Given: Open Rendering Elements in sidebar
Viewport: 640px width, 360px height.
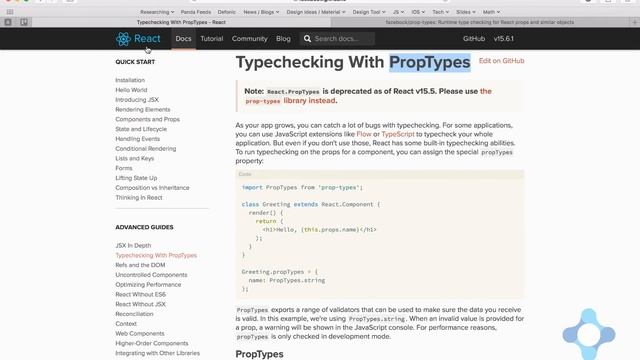Looking at the screenshot, I should coord(142,109).
